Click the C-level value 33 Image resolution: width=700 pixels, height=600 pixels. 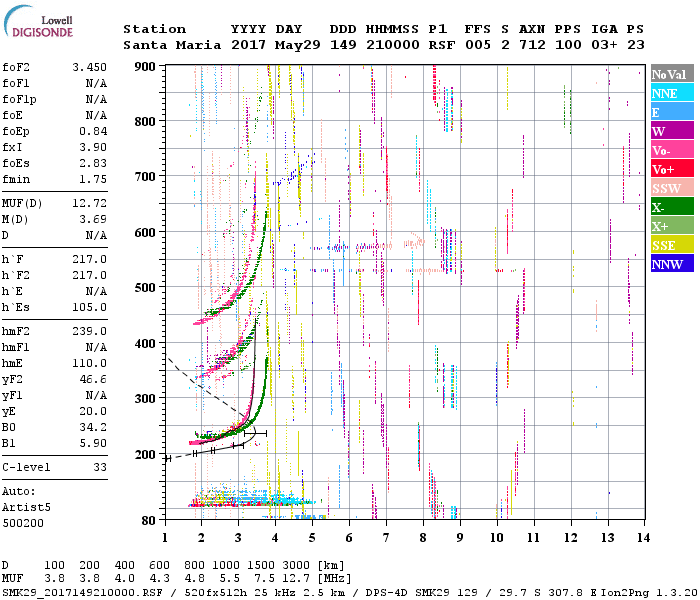100,467
